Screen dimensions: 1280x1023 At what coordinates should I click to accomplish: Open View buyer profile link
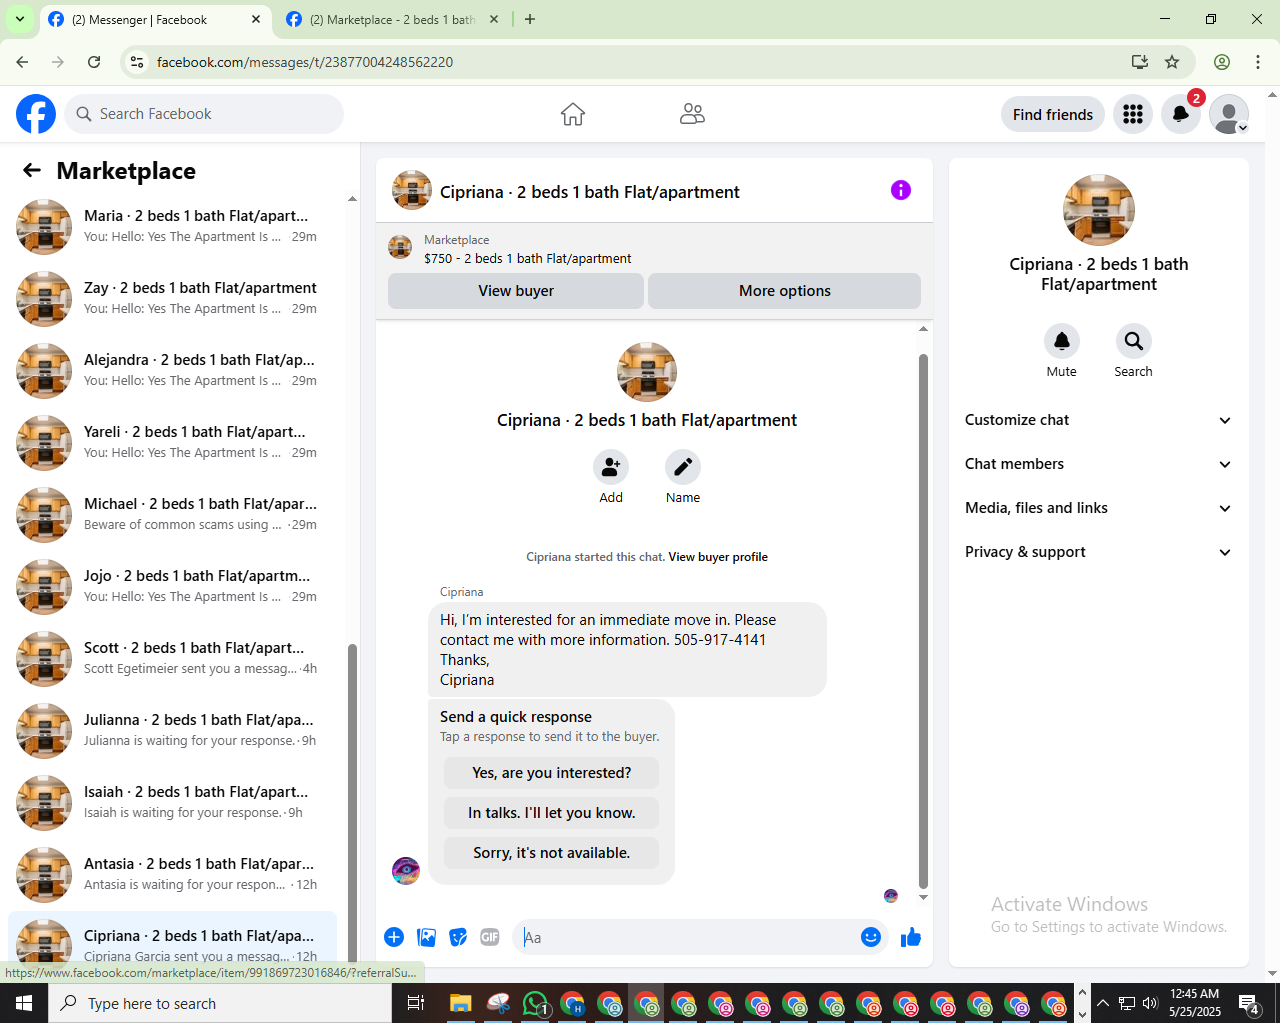click(718, 557)
